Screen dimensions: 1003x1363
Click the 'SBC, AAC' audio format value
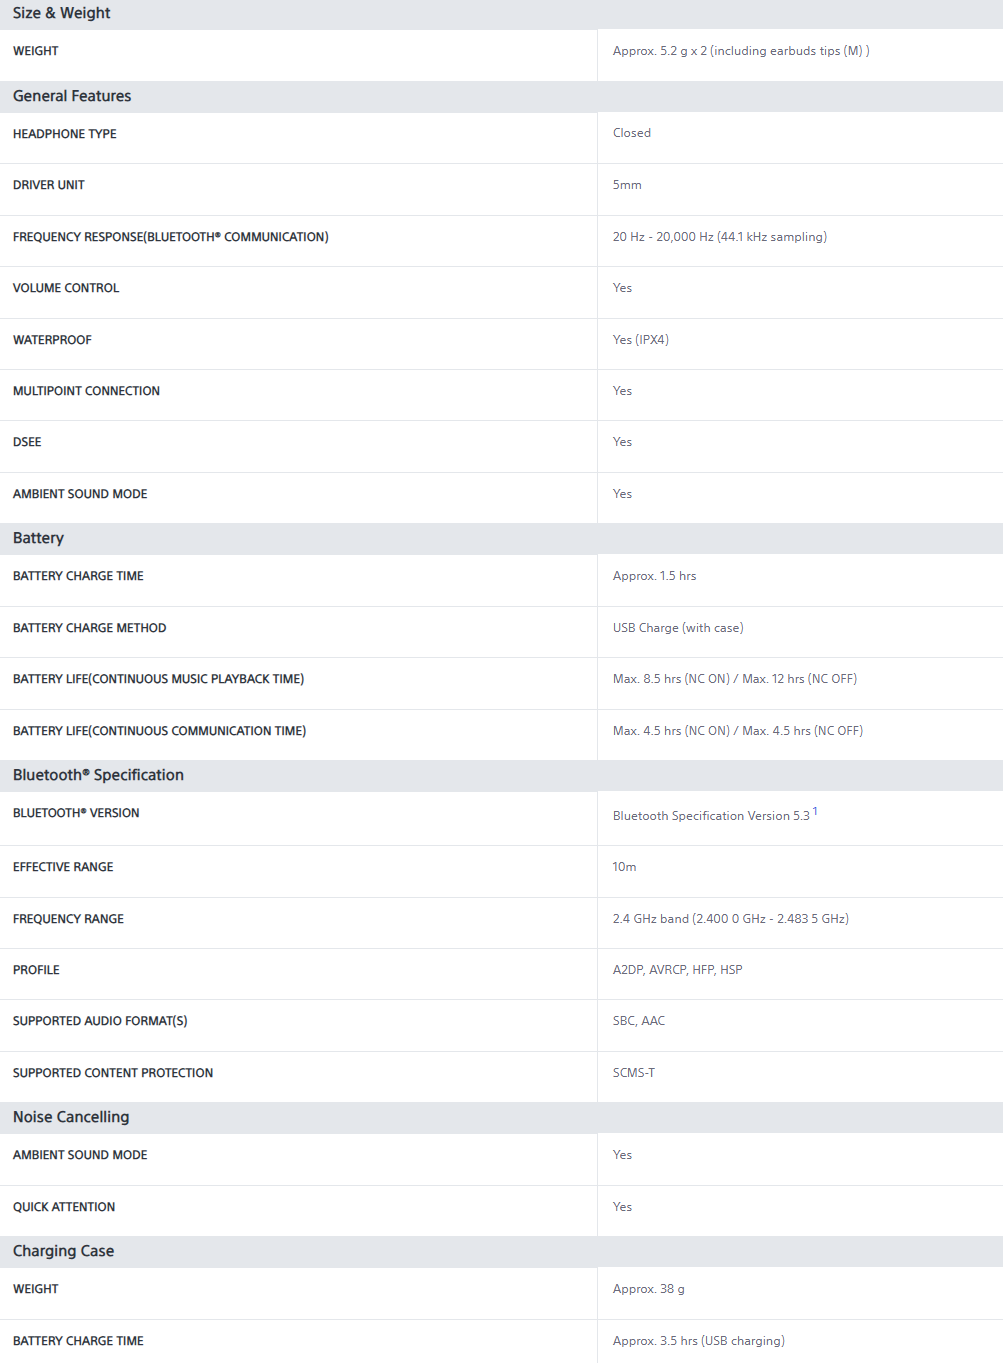click(639, 1021)
